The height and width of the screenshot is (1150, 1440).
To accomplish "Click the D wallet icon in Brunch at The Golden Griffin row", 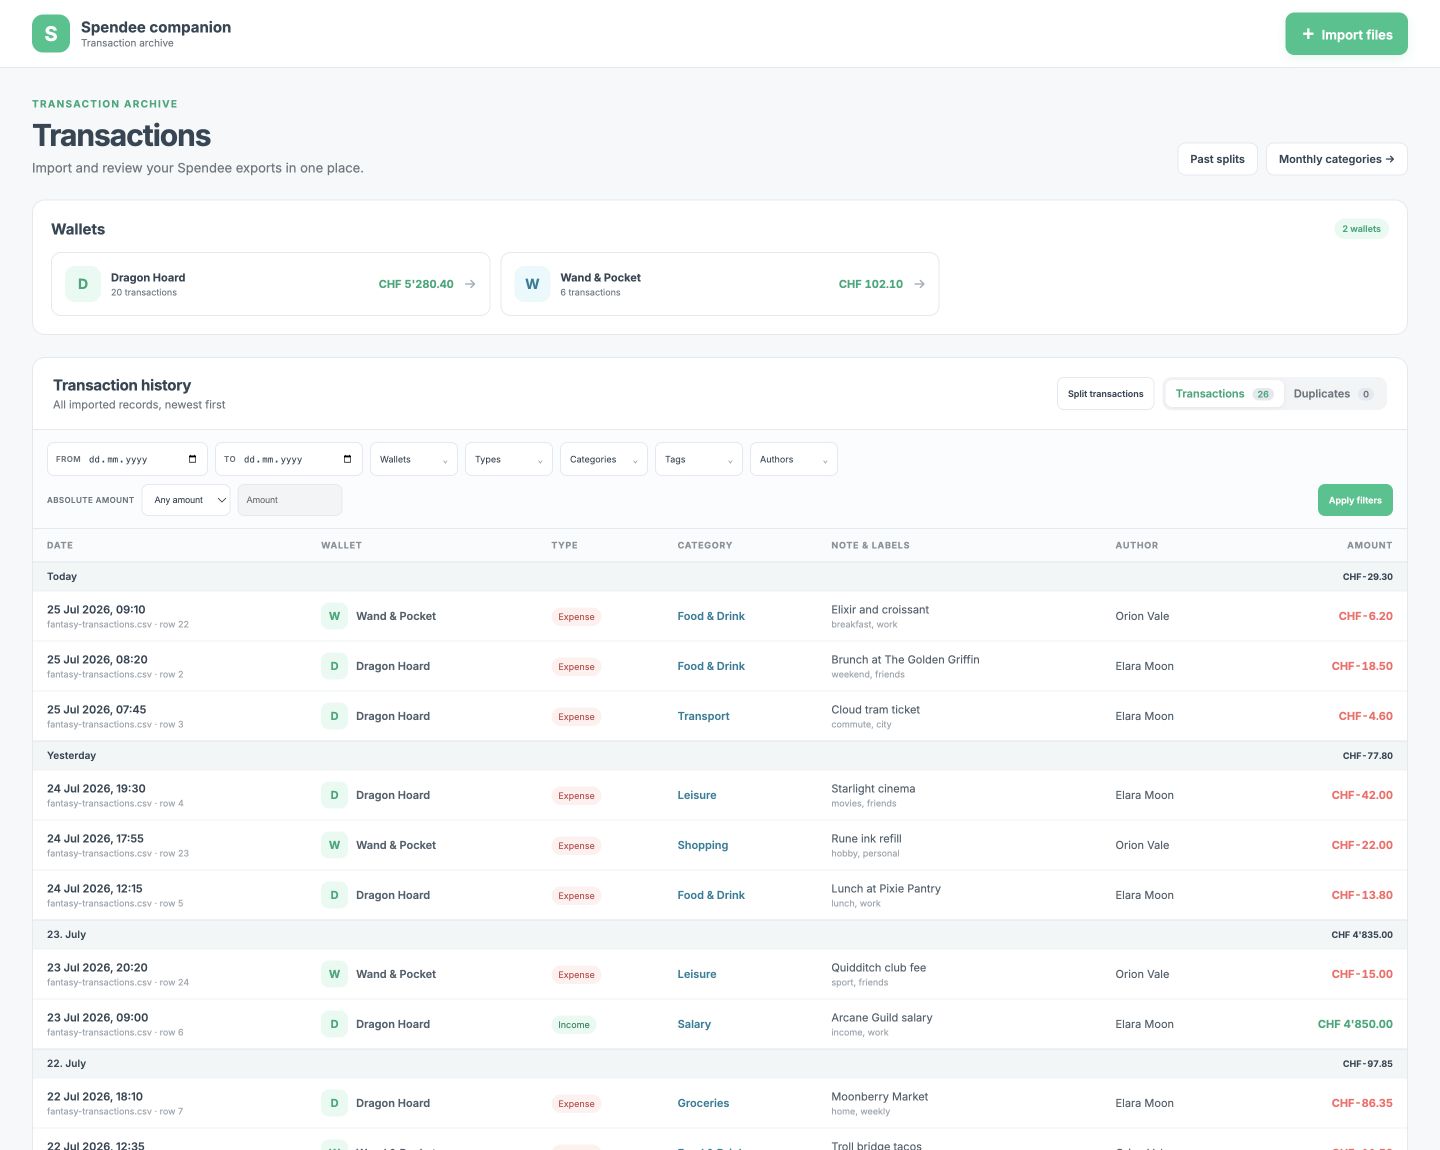I will [x=334, y=666].
